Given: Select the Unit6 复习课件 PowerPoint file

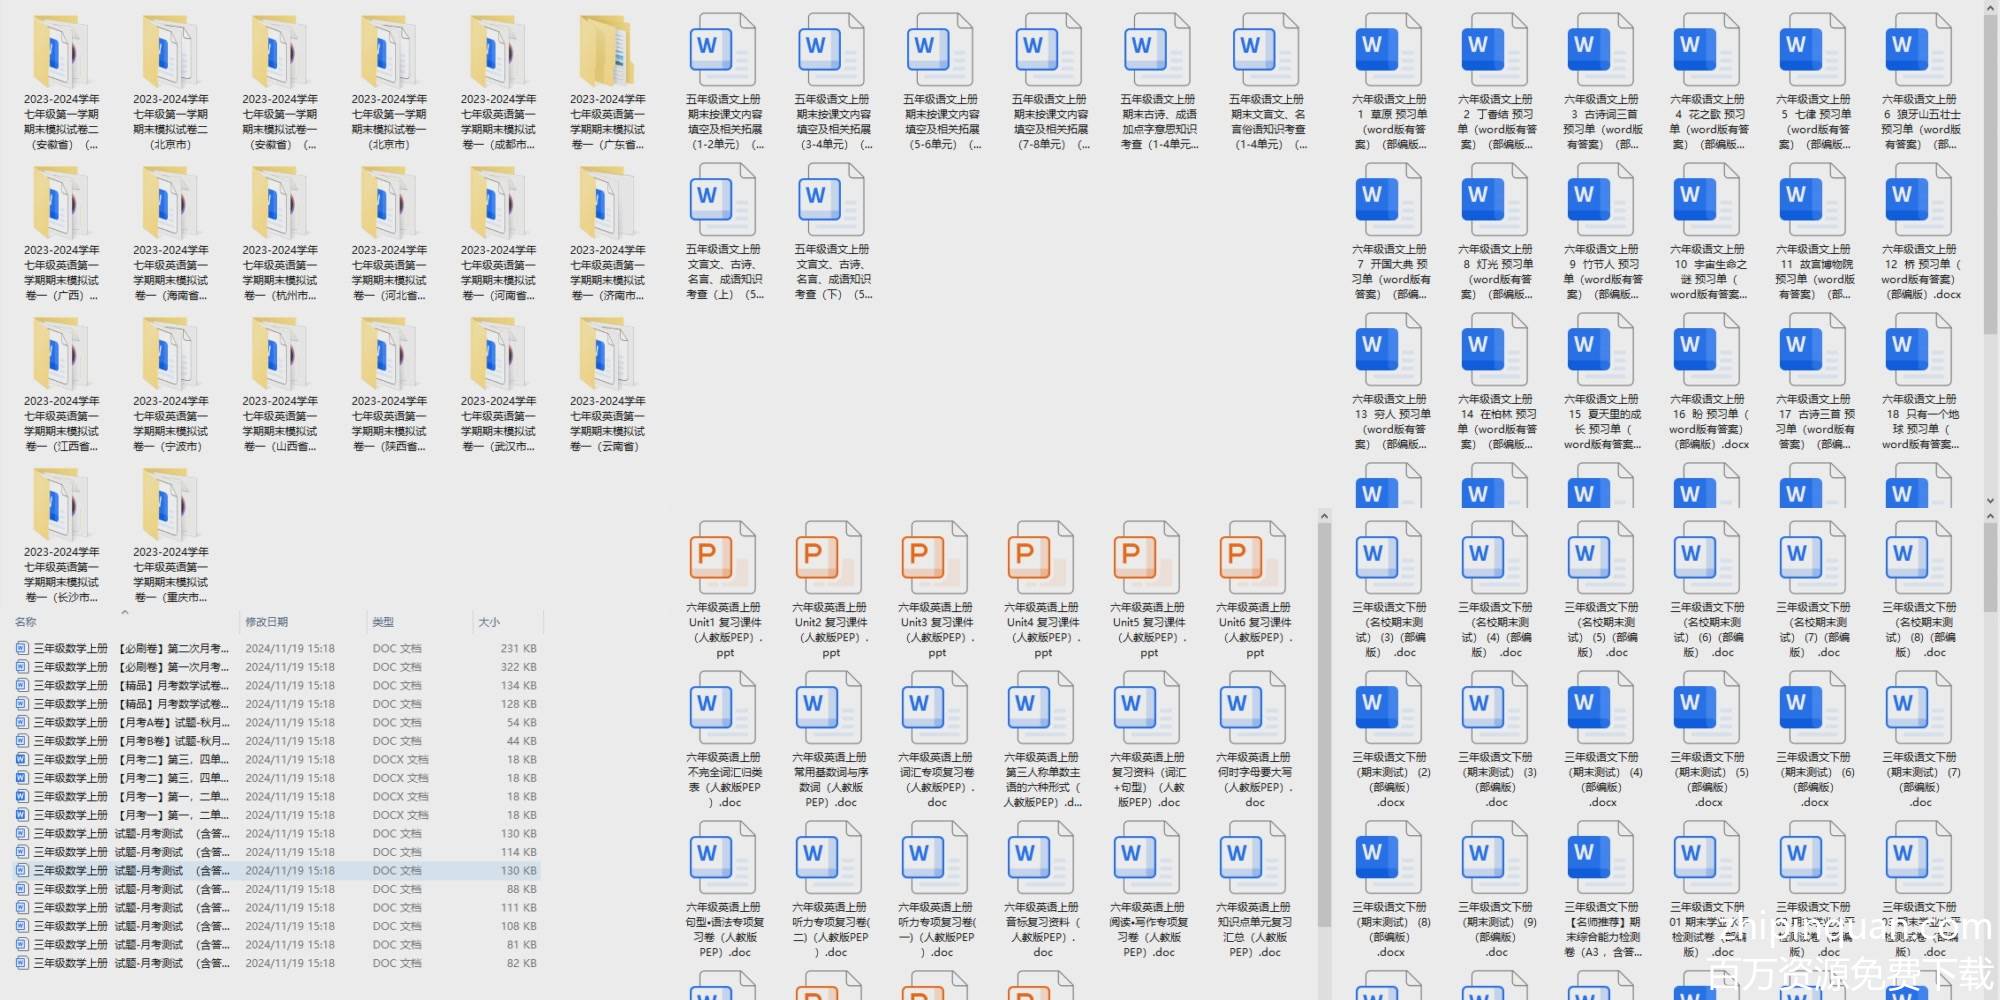Looking at the screenshot, I should (1254, 591).
